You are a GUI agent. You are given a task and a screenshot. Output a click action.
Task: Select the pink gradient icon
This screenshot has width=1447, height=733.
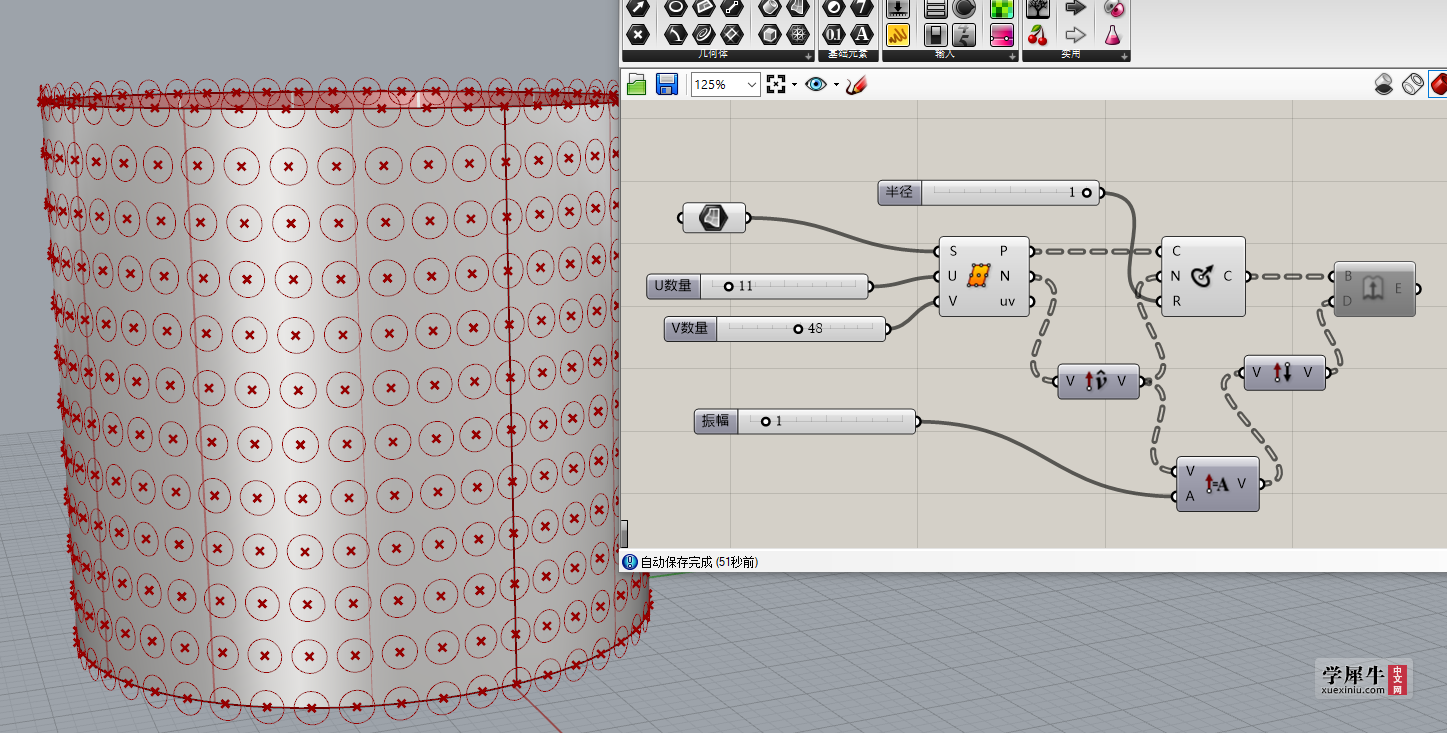pos(1002,35)
